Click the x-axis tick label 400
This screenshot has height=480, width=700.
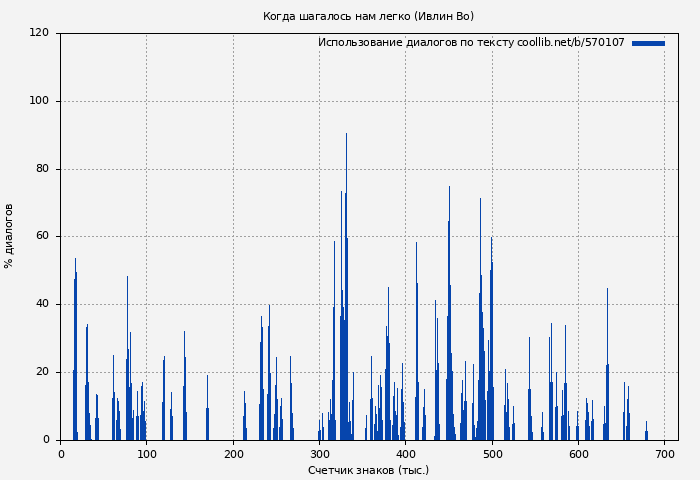pyautogui.click(x=406, y=454)
